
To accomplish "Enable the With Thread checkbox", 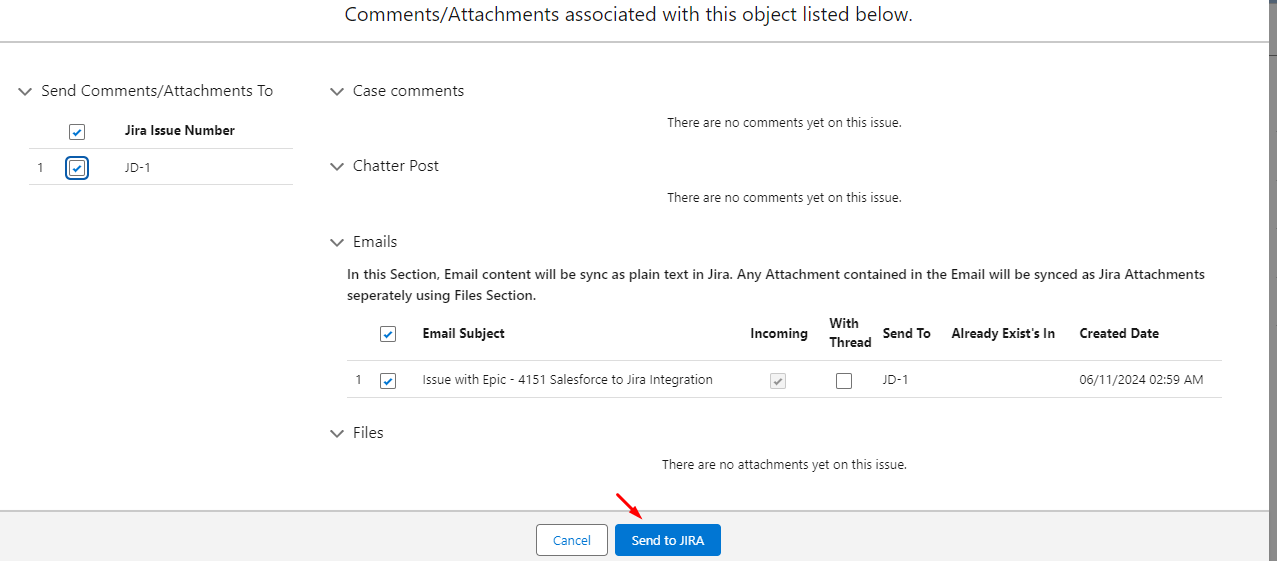I will tap(844, 381).
